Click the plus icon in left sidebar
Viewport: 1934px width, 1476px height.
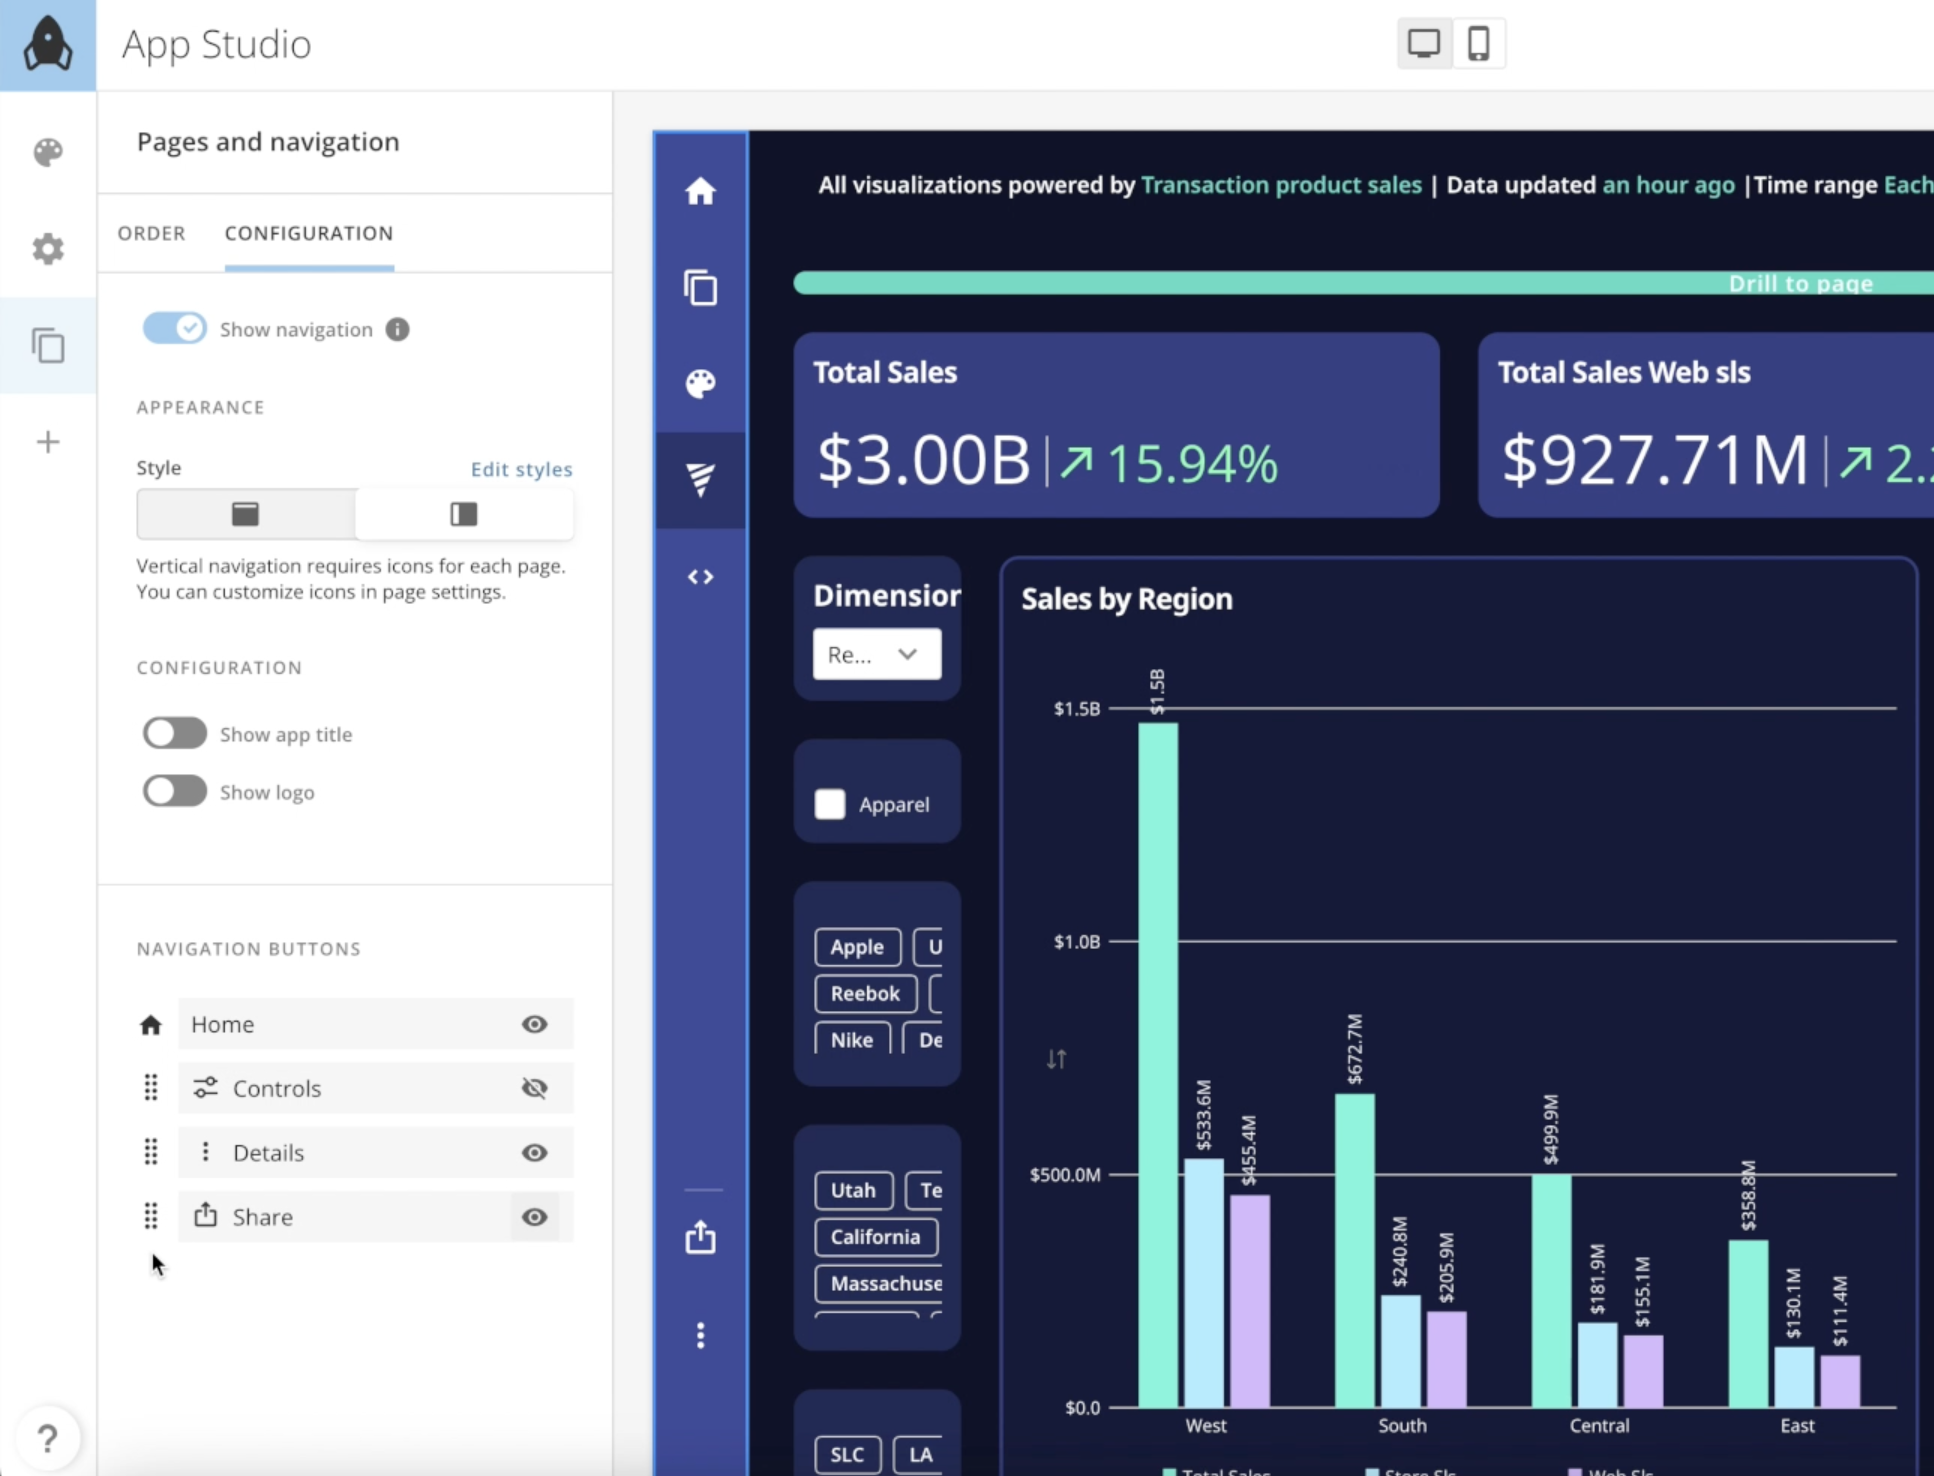pos(48,442)
